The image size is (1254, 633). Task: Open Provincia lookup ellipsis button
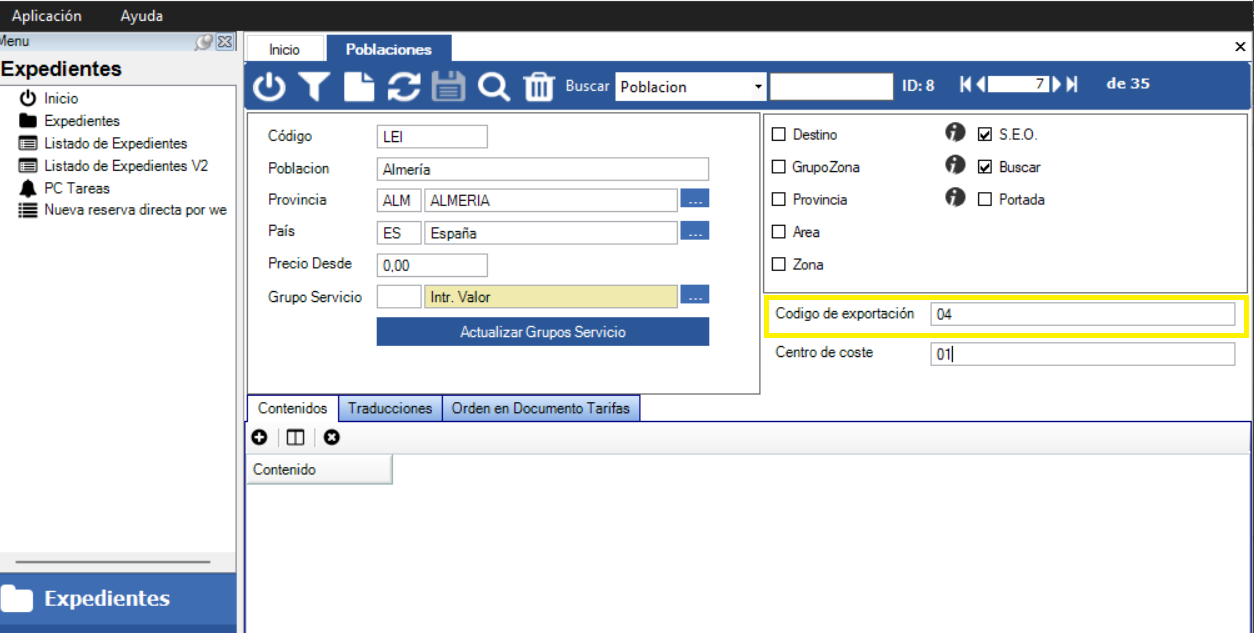(x=694, y=200)
